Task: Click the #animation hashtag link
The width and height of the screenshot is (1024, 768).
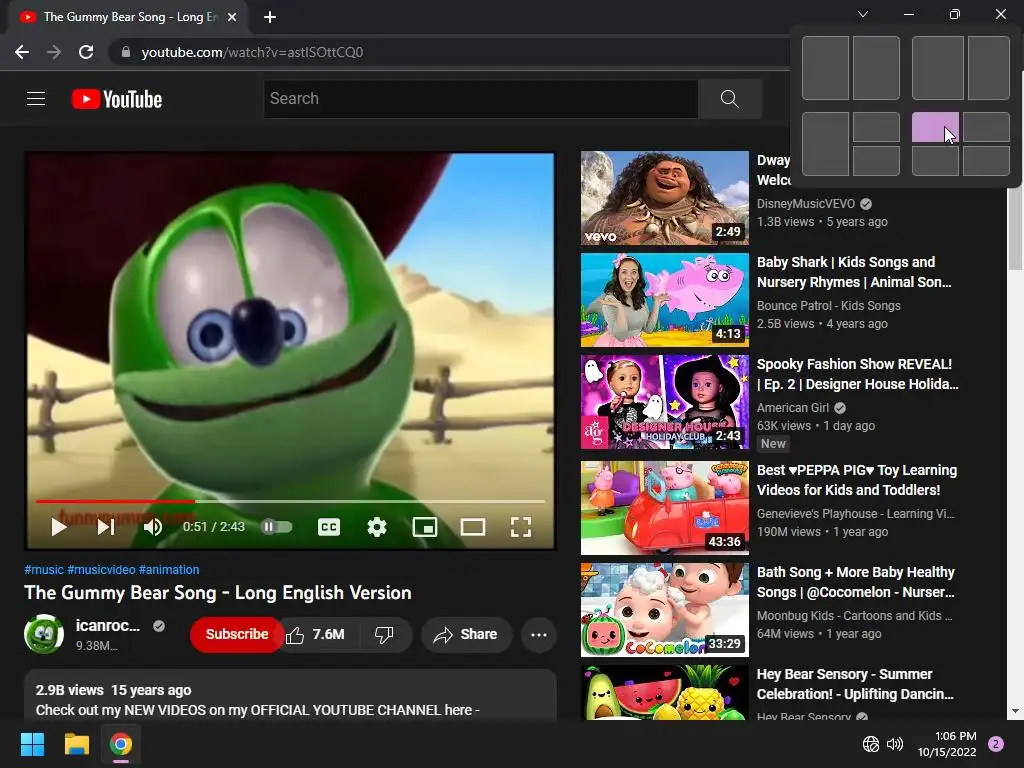Action: (x=169, y=569)
